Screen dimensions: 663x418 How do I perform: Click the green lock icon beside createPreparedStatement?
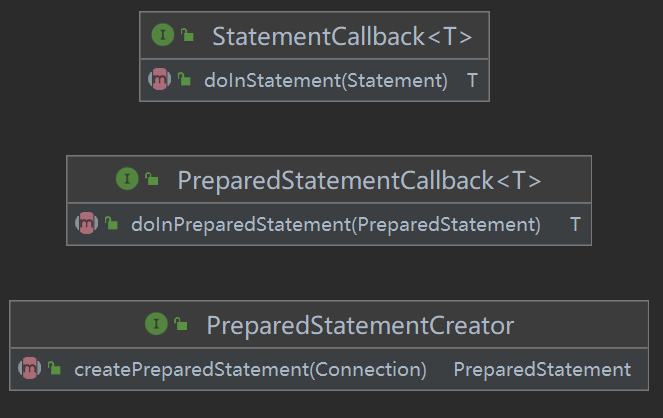pos(55,370)
